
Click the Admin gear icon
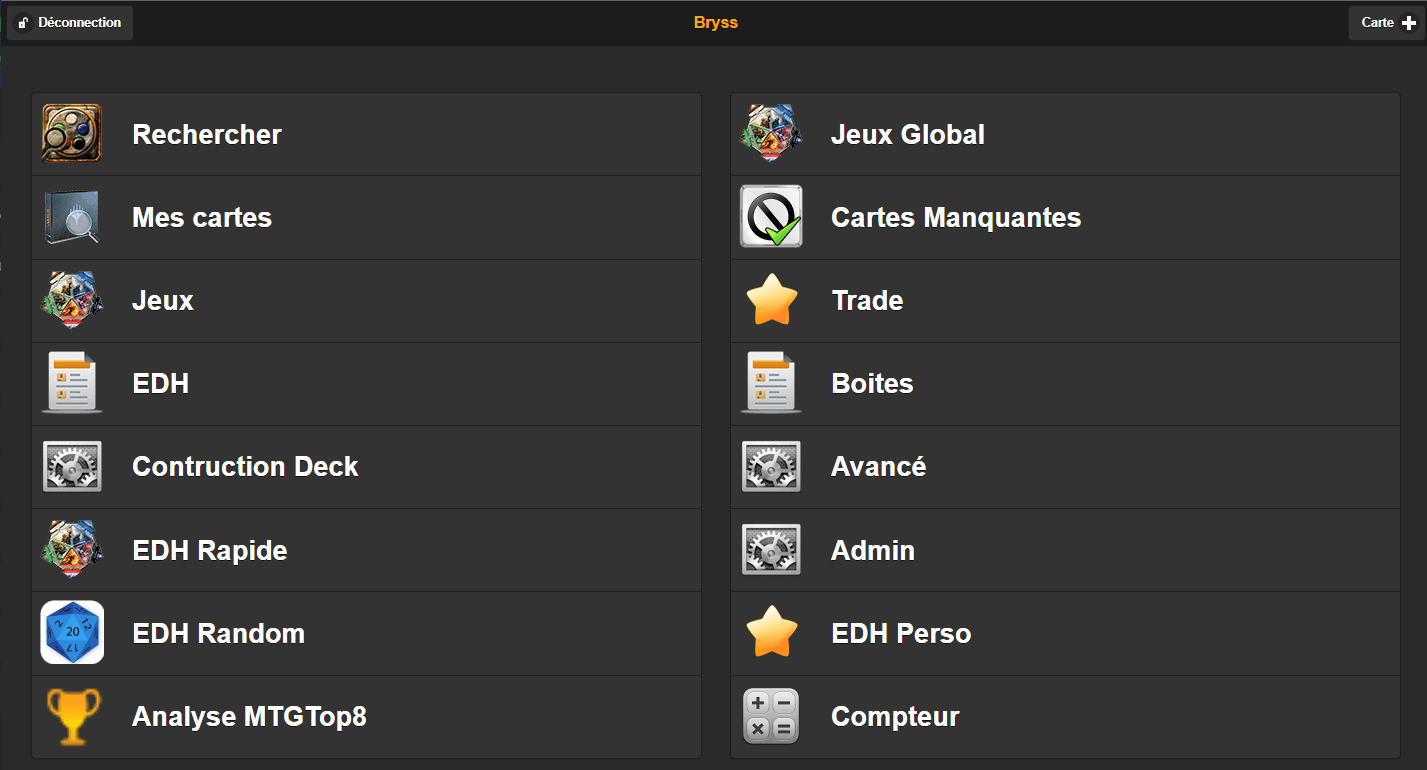click(771, 550)
